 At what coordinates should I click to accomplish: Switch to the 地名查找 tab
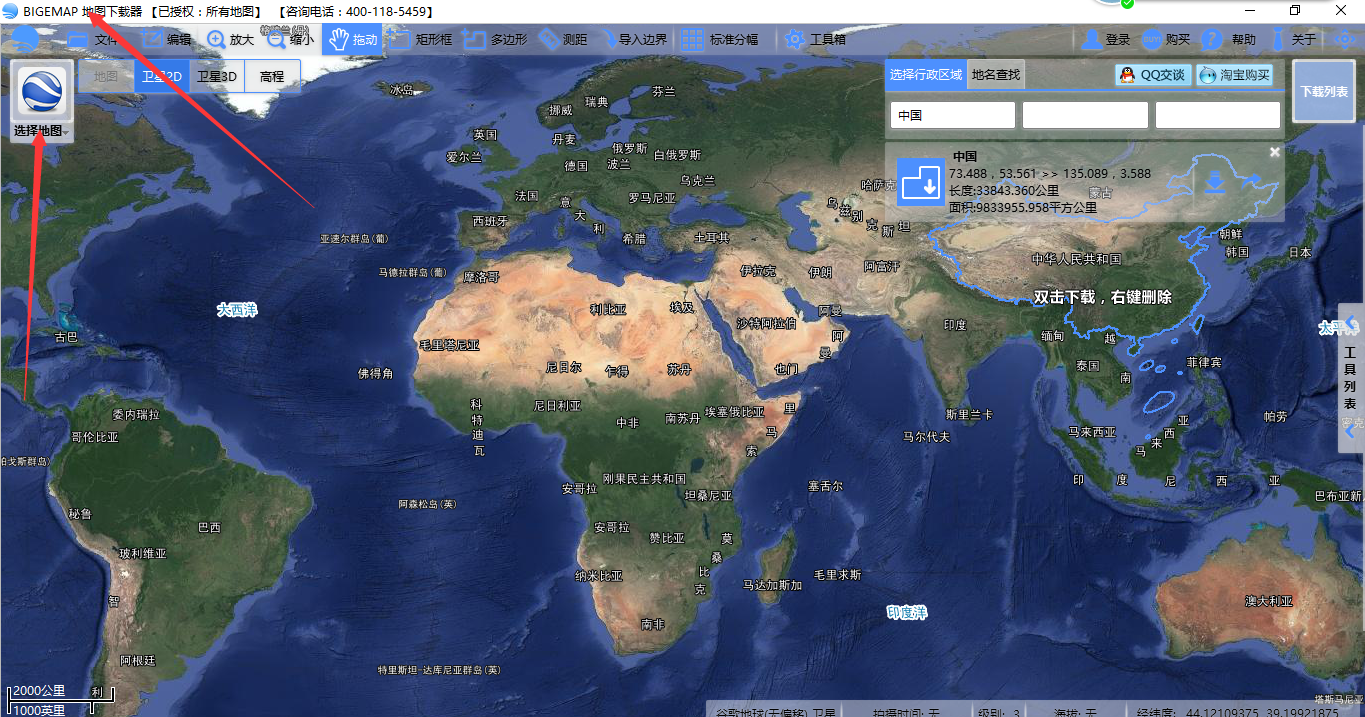click(x=996, y=75)
